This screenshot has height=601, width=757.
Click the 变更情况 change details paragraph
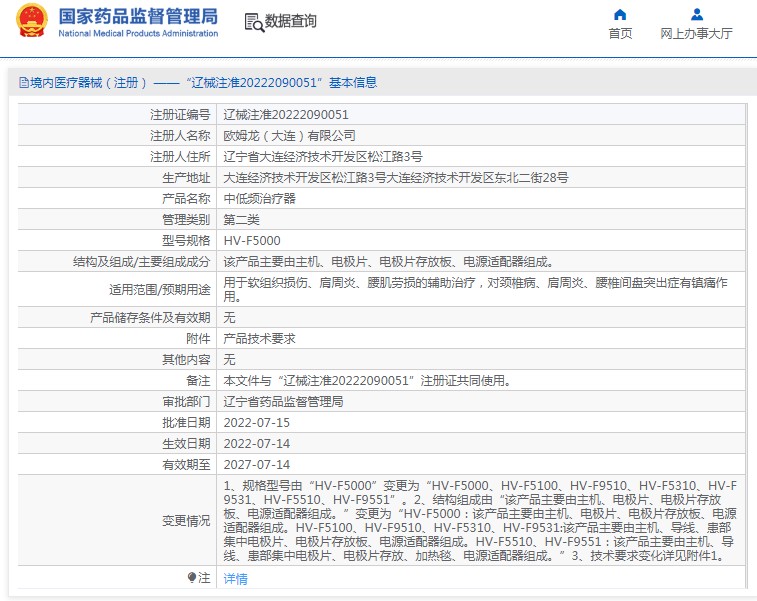(480, 520)
